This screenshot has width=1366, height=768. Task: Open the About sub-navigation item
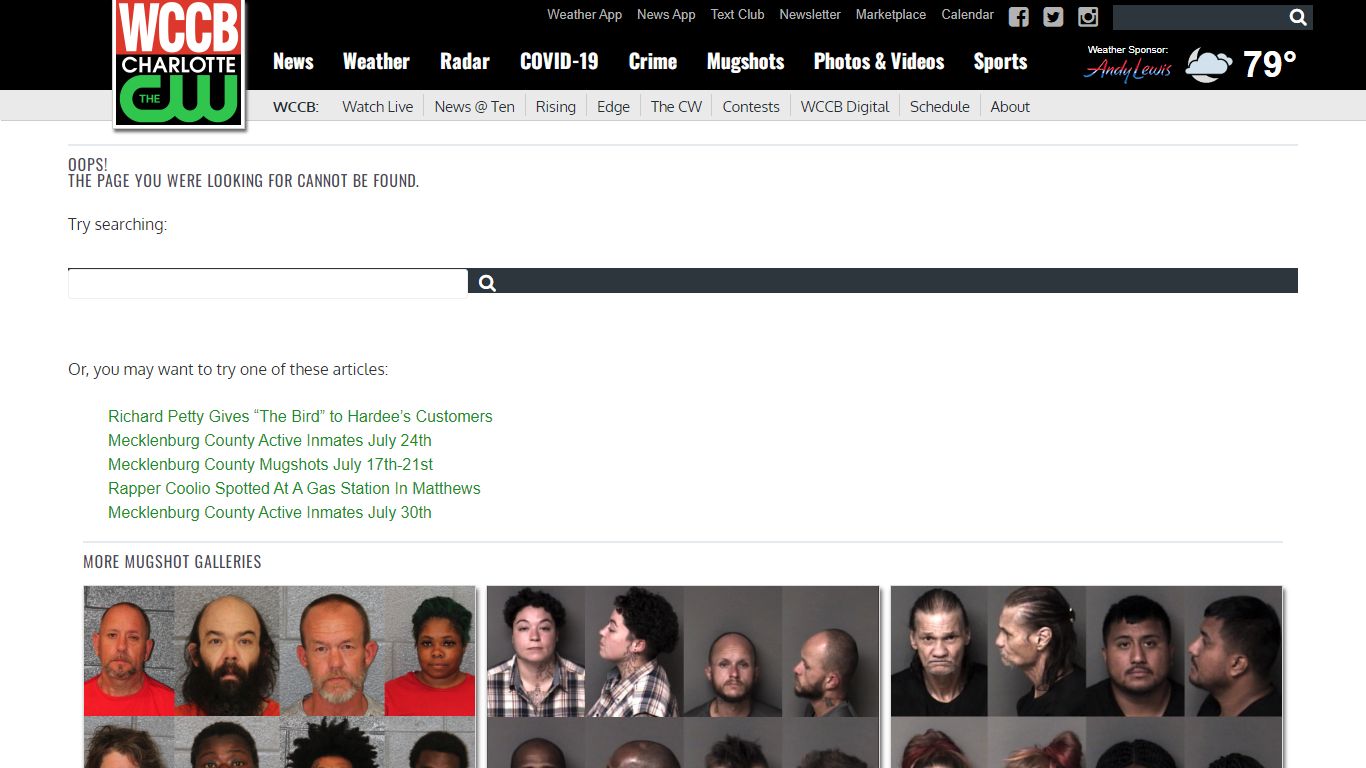click(1010, 106)
